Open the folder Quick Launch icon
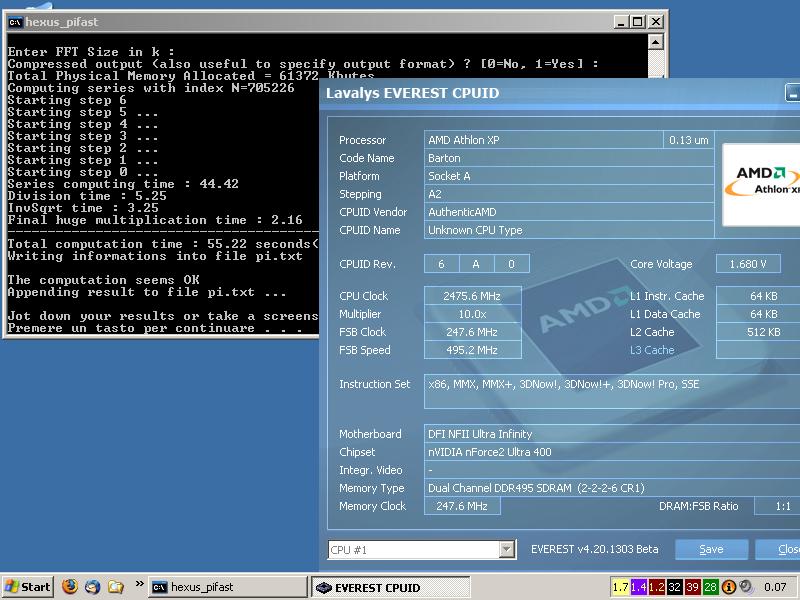 (x=115, y=587)
